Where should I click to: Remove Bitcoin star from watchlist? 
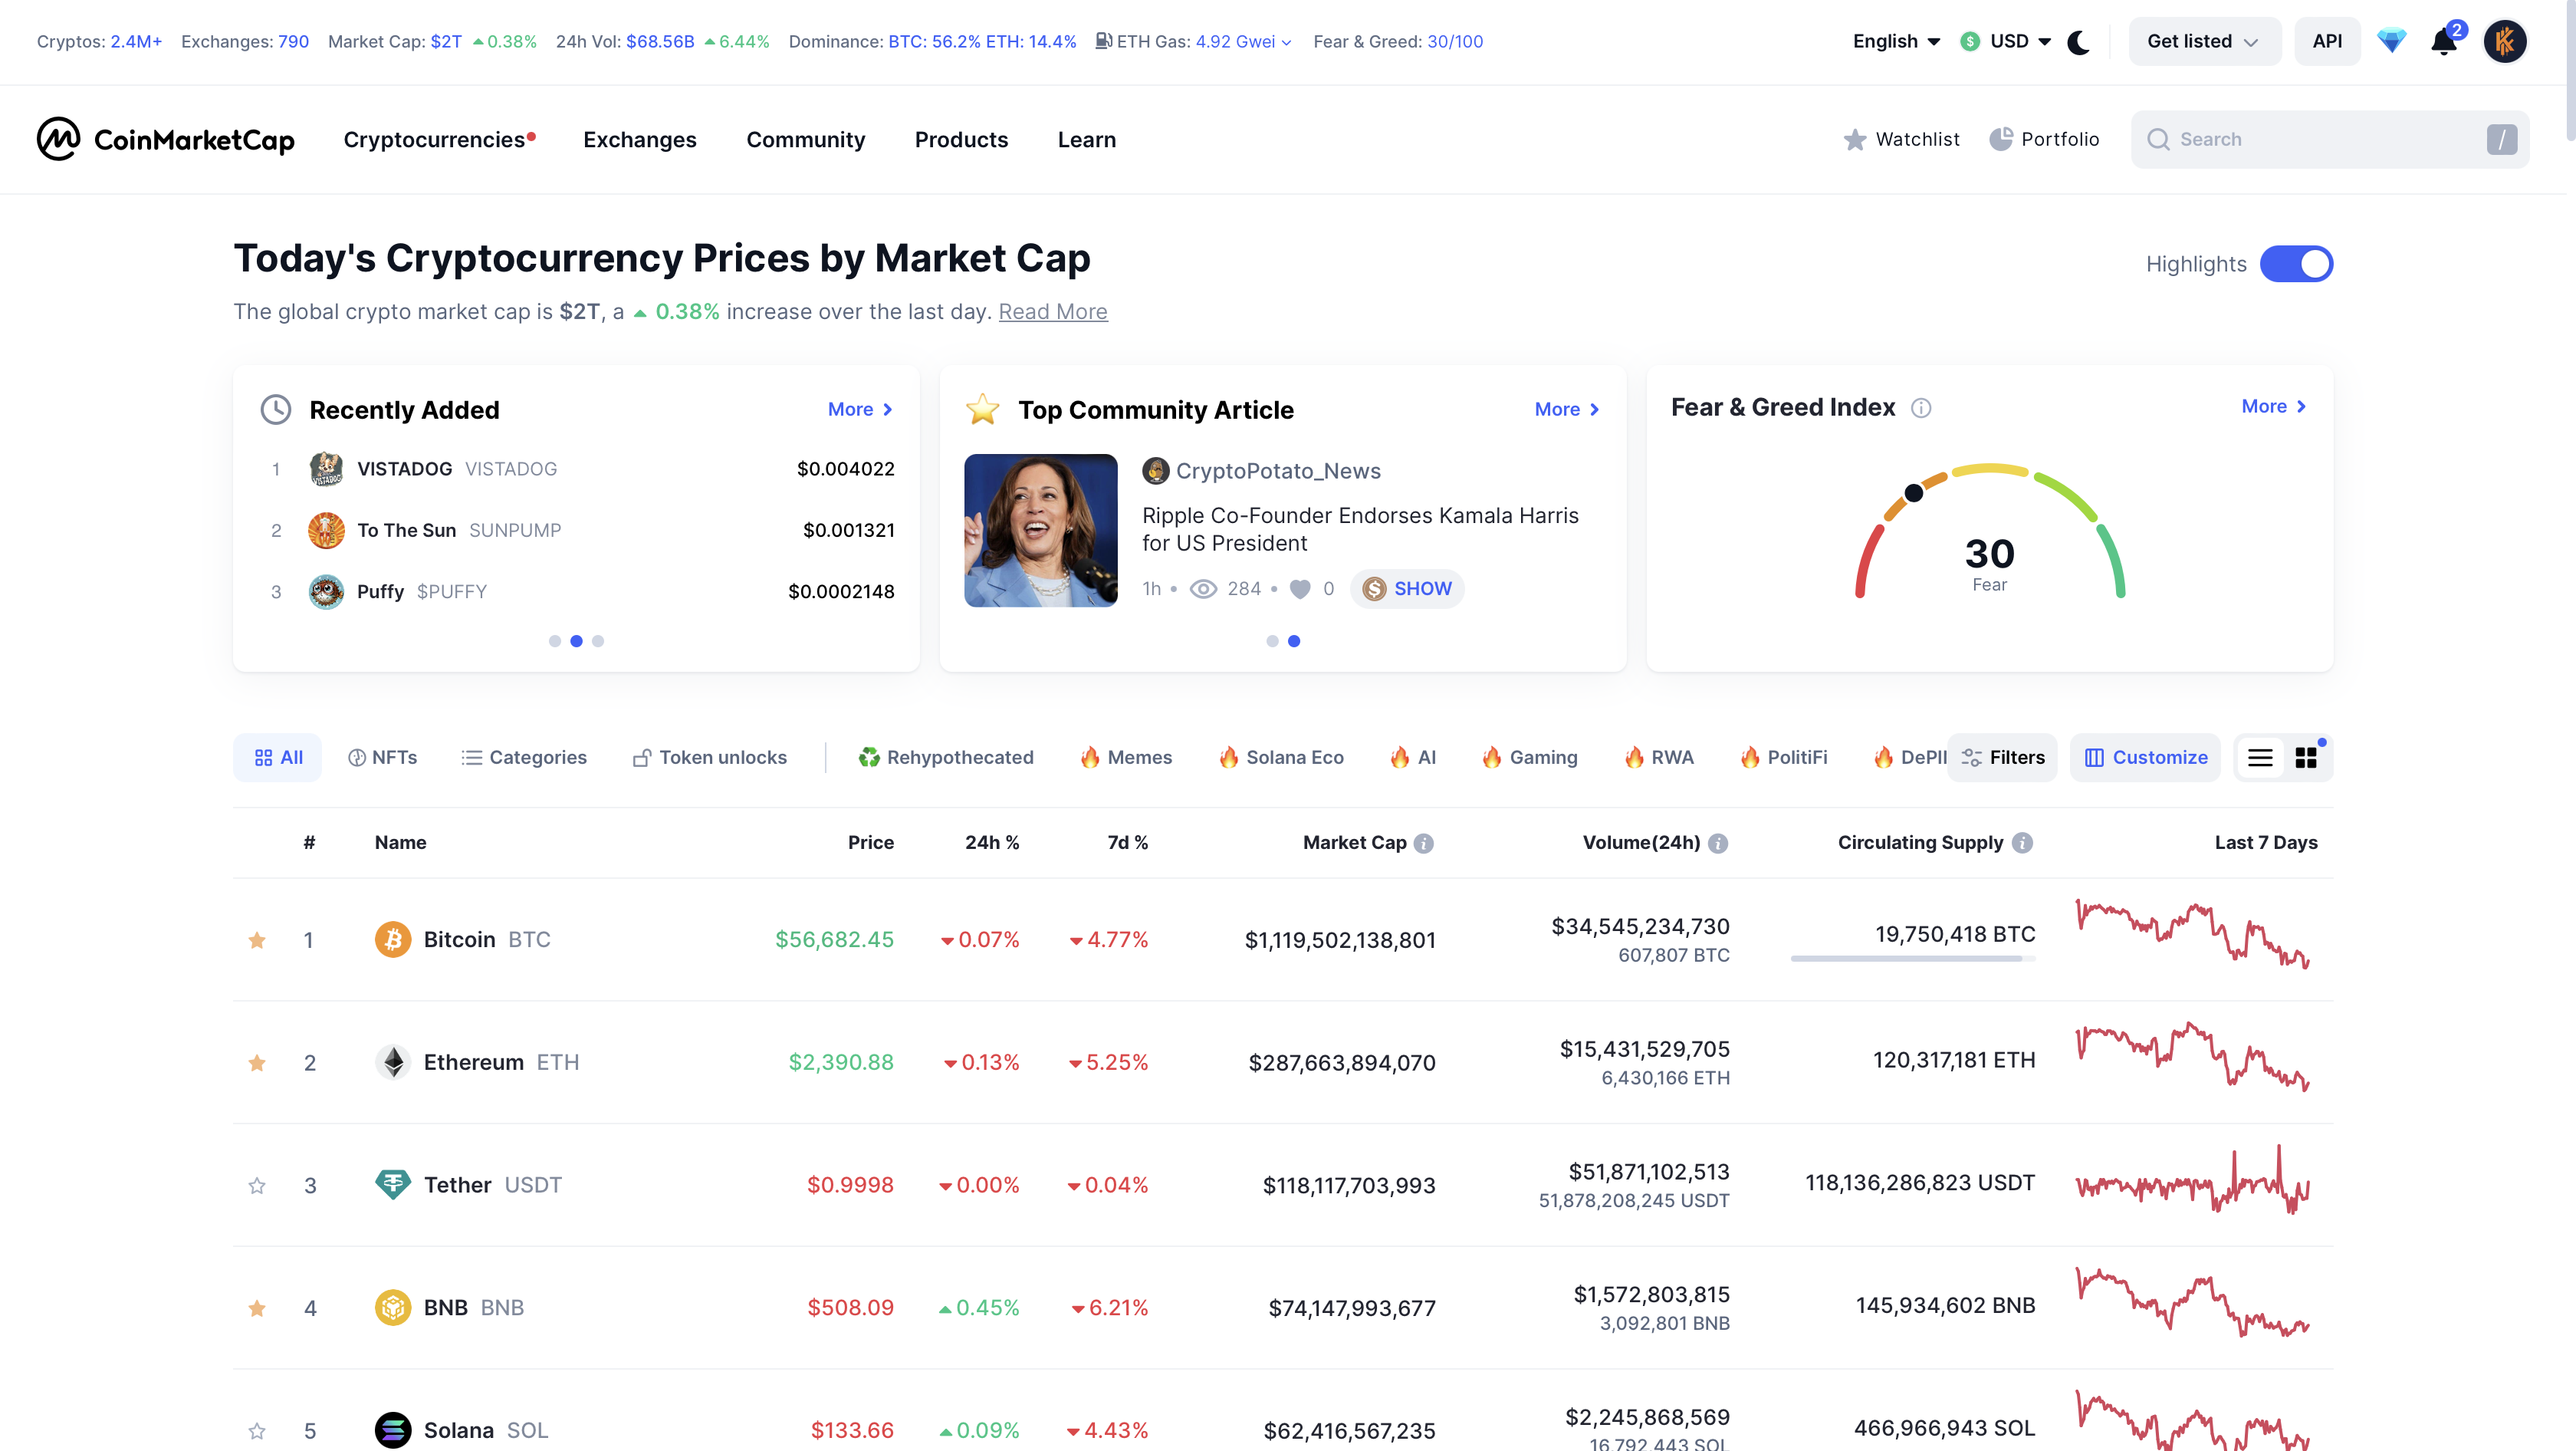pos(257,940)
